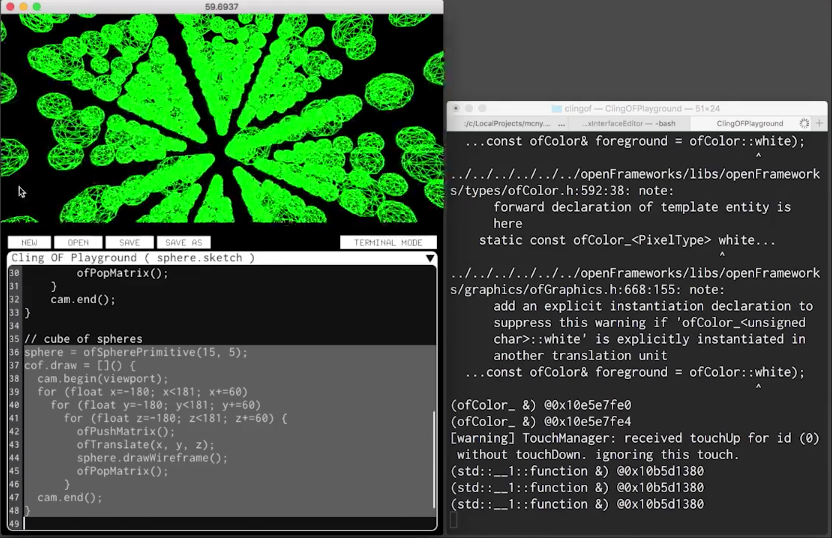This screenshot has width=832, height=538.
Task: Select the xInterfaceEditor bash terminal tab
Action: tap(629, 124)
